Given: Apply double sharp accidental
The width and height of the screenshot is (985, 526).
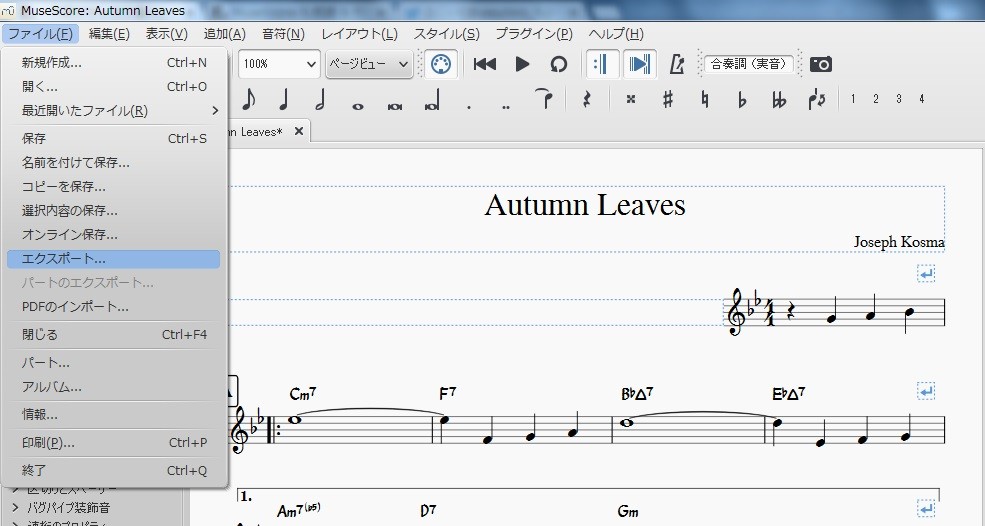Looking at the screenshot, I should click(631, 99).
